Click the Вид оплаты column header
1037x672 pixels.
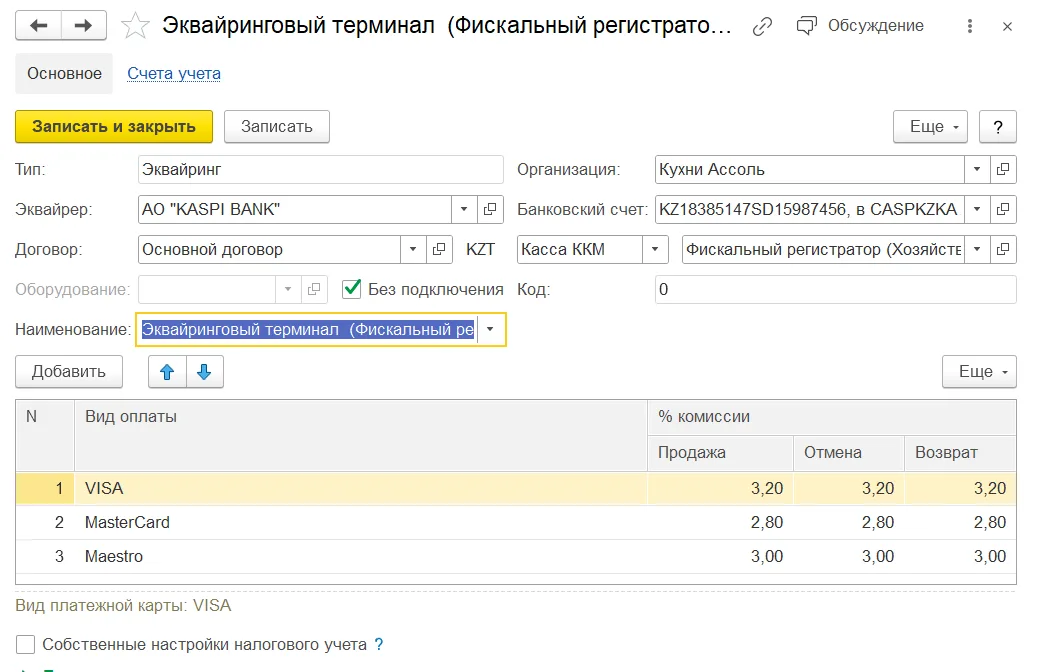[x=360, y=435]
